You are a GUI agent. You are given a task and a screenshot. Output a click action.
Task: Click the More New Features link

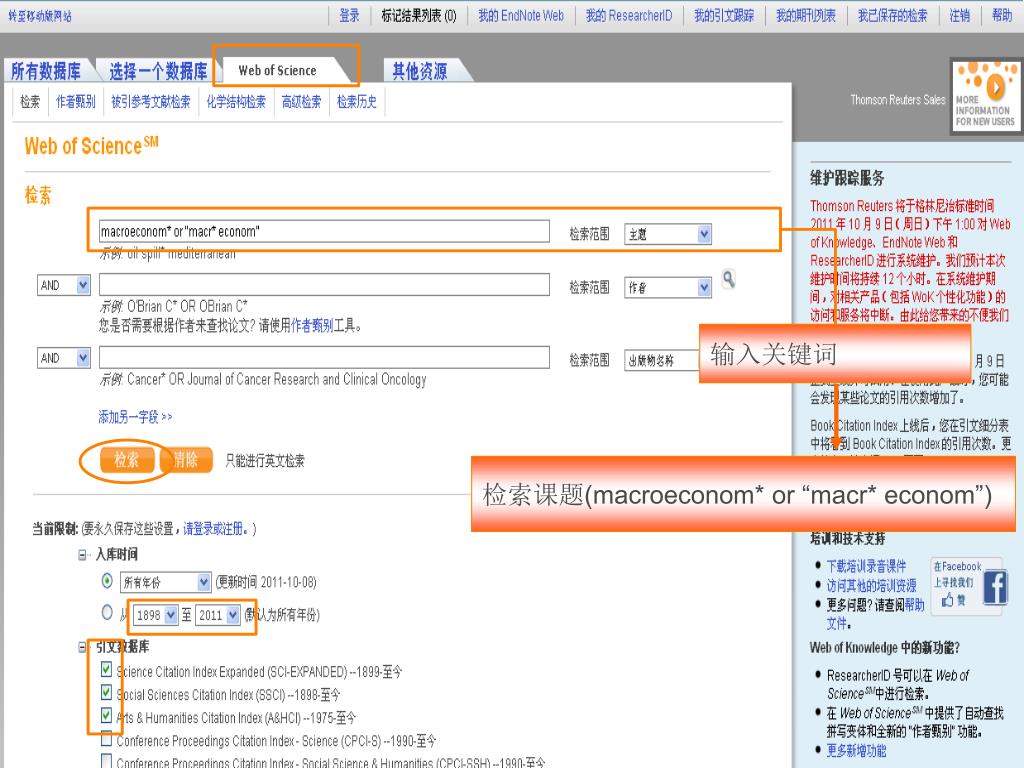[856, 750]
